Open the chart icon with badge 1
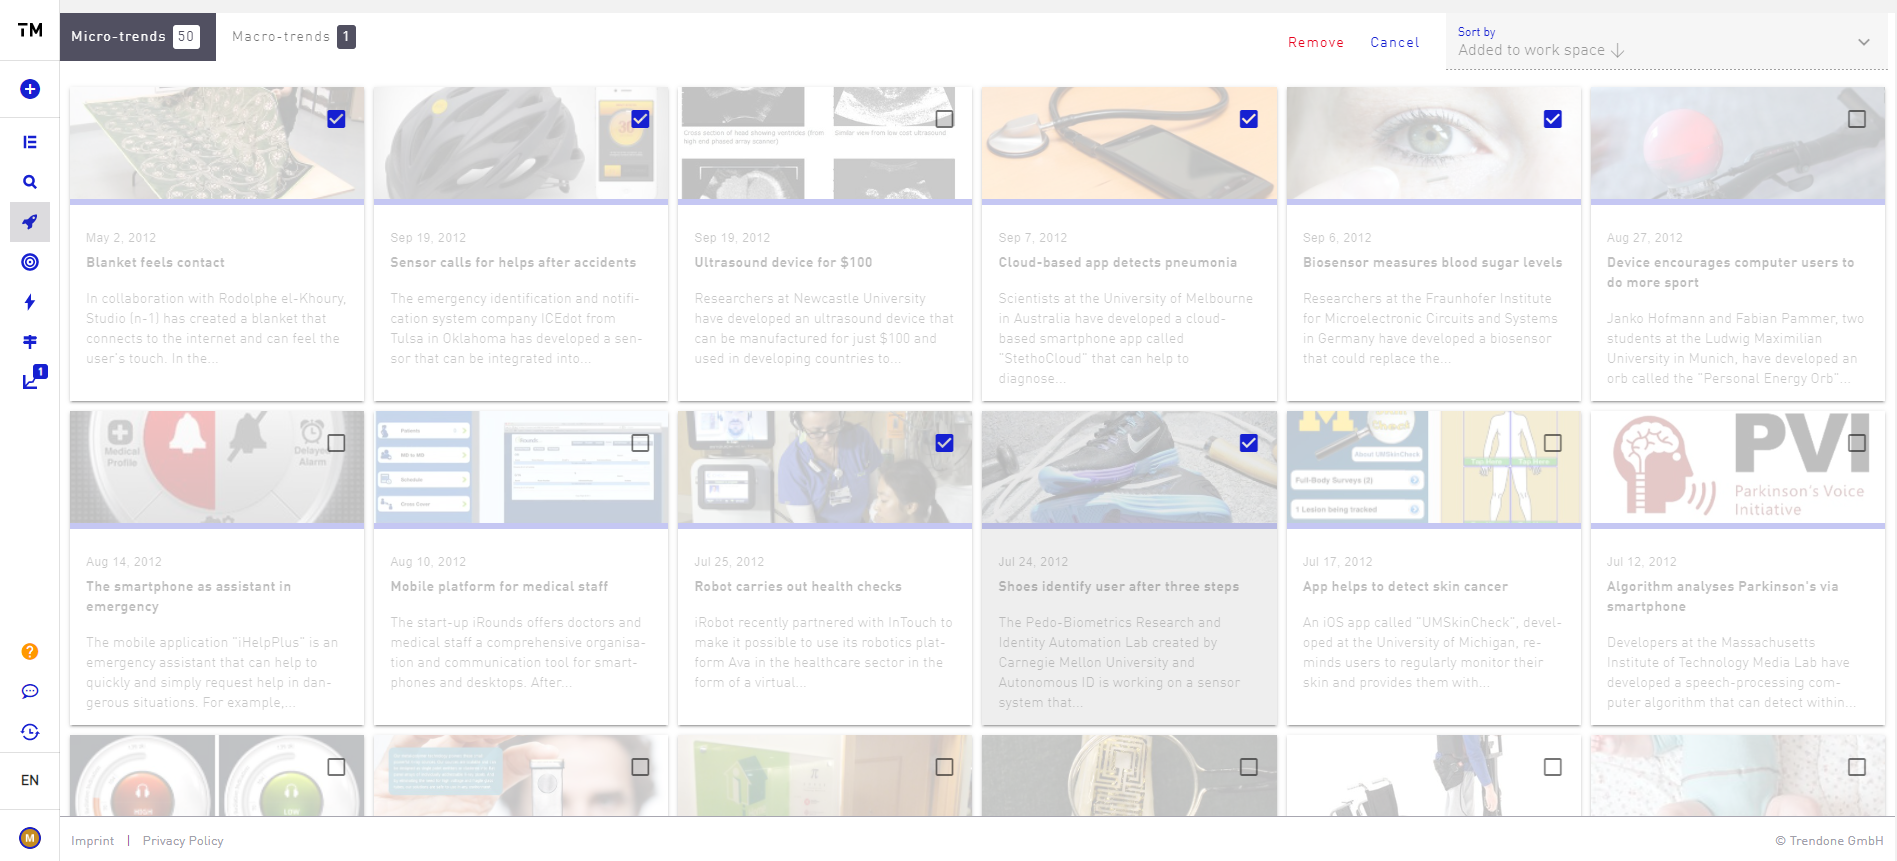1897x861 pixels. pos(34,377)
